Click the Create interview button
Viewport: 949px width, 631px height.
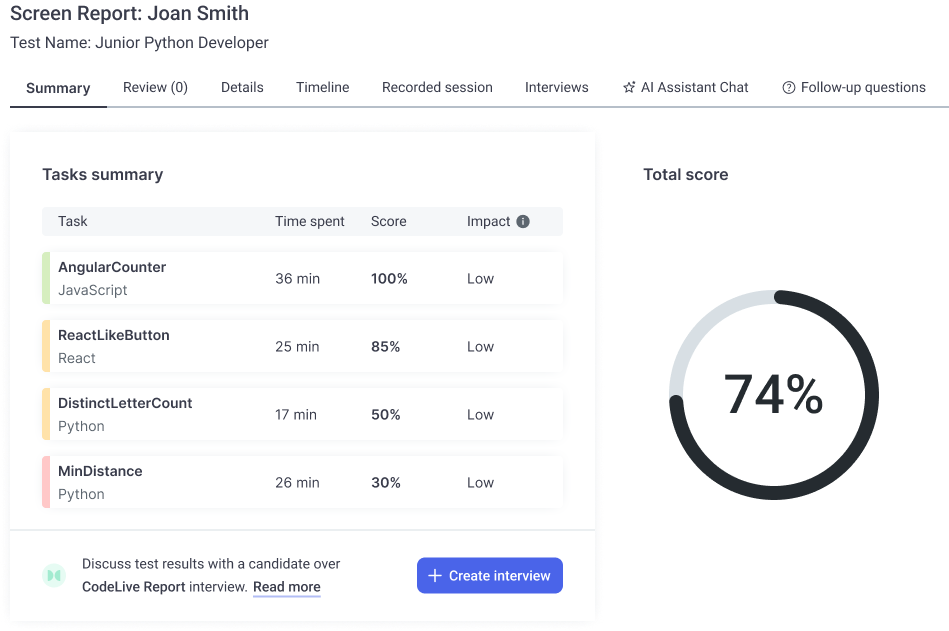tap(489, 575)
